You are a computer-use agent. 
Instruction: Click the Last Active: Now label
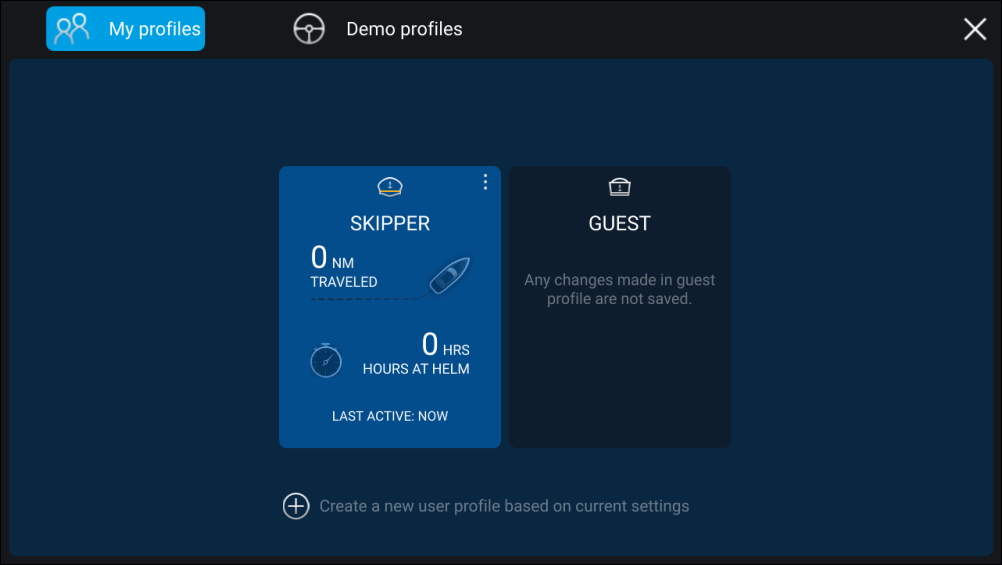pyautogui.click(x=389, y=416)
